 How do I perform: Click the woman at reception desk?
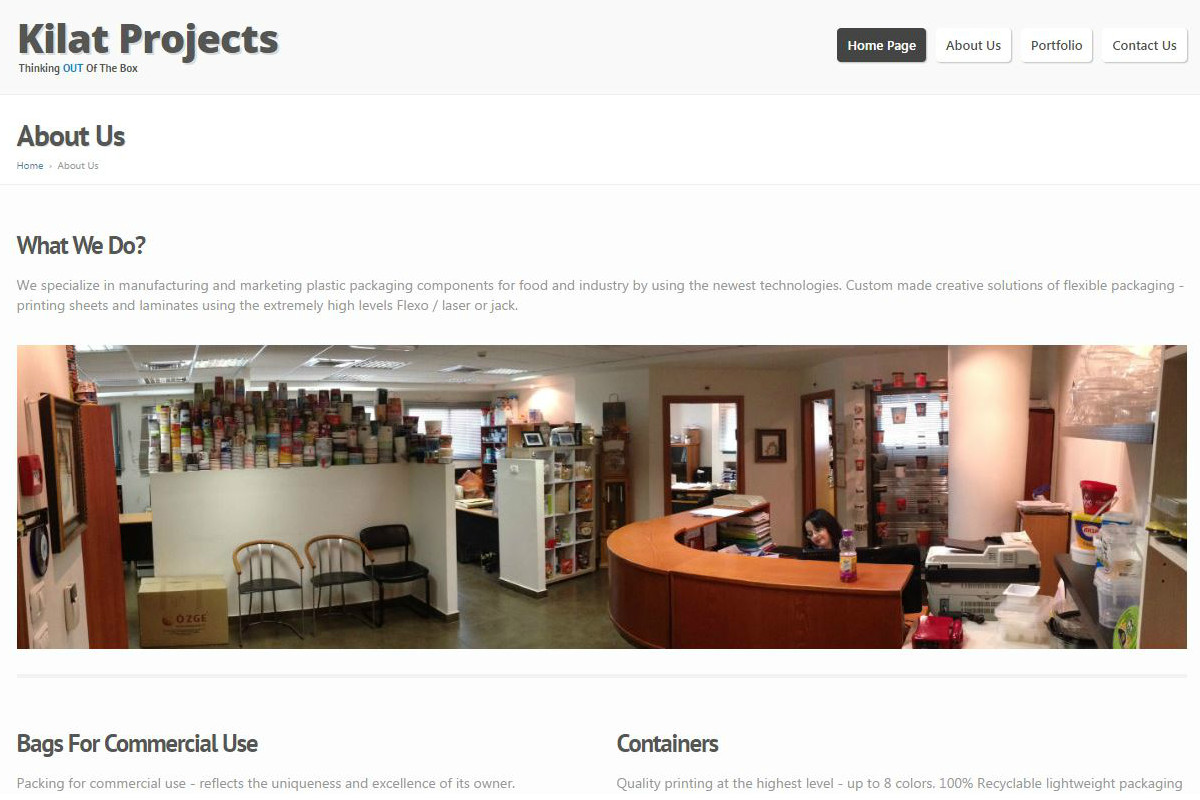(x=820, y=530)
